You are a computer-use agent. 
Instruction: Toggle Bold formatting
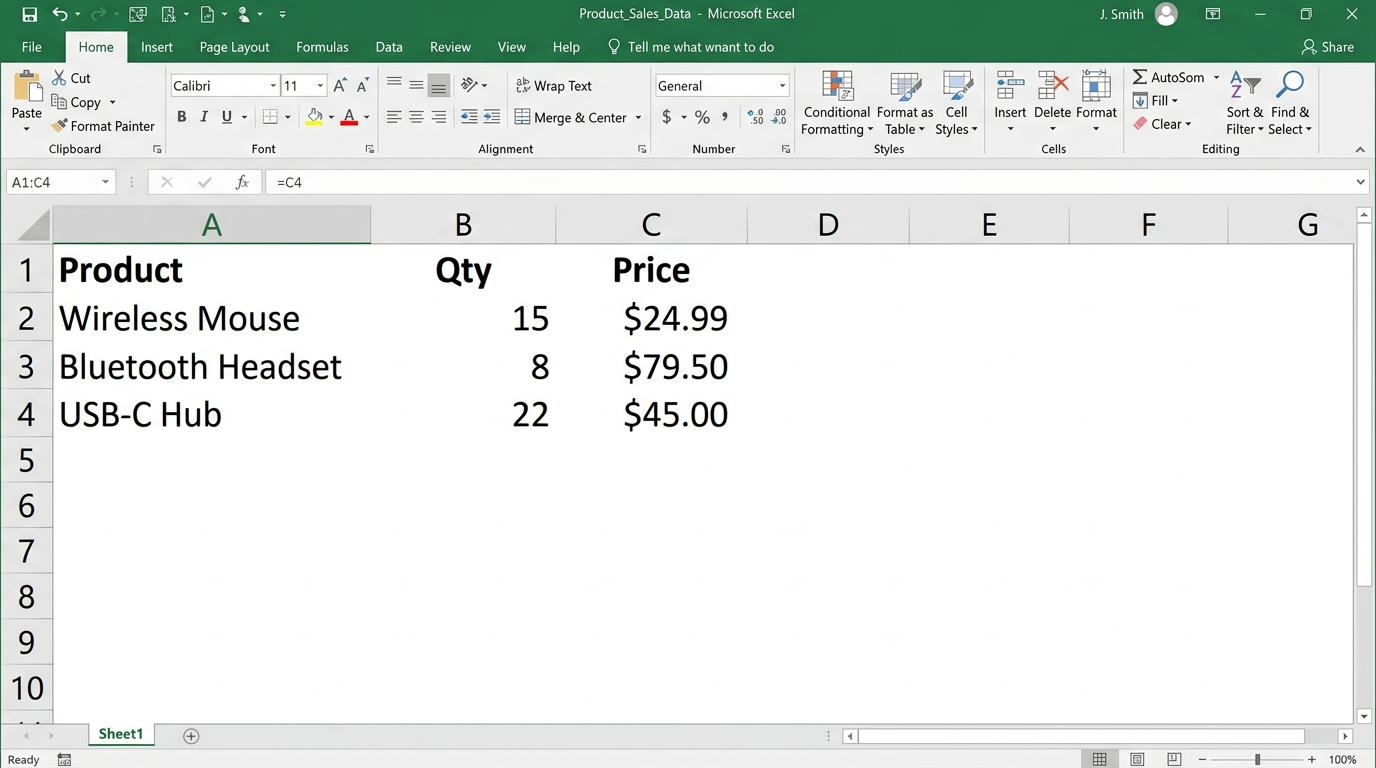point(182,117)
